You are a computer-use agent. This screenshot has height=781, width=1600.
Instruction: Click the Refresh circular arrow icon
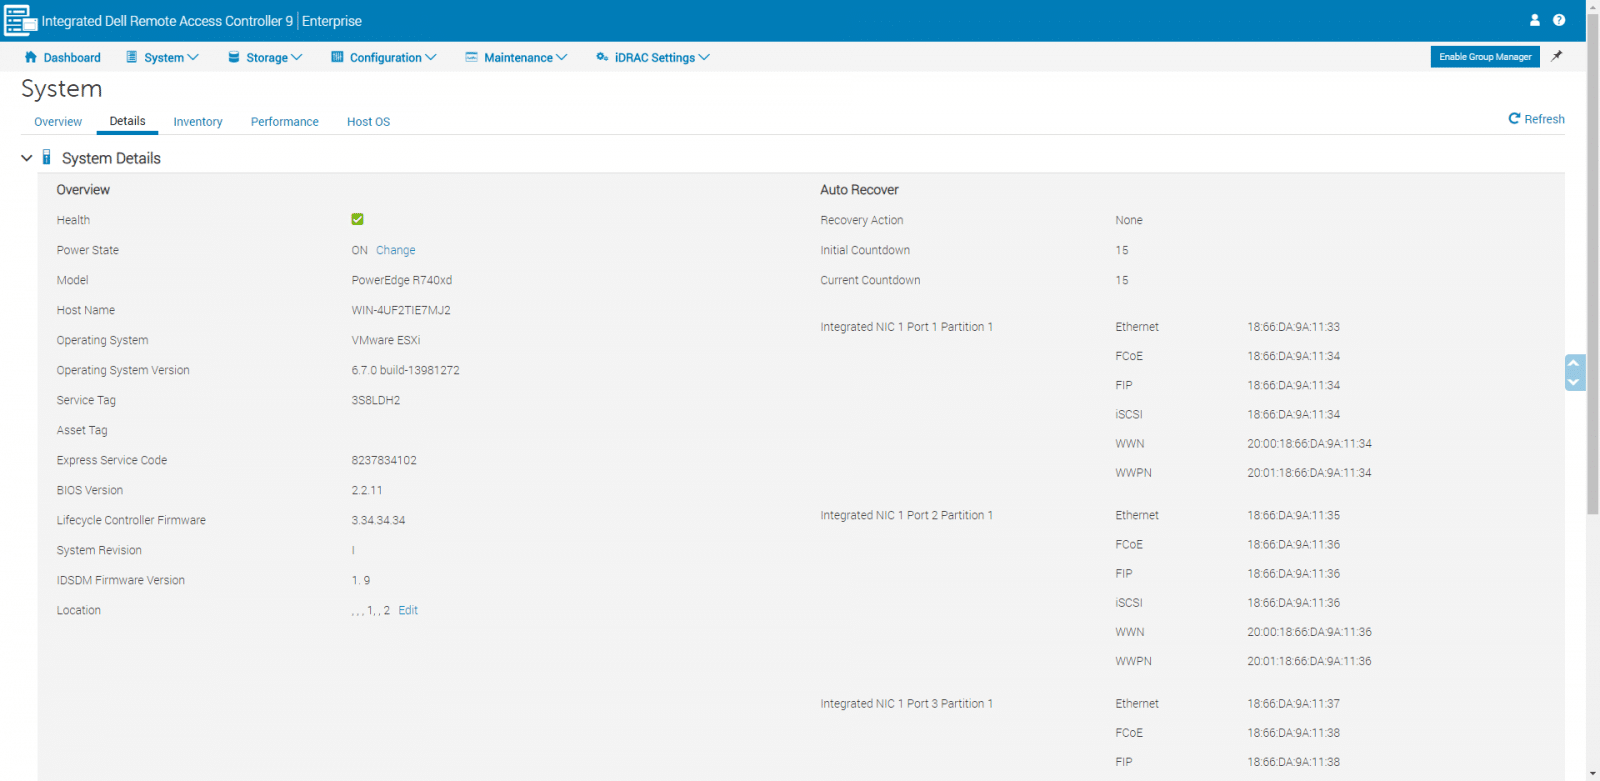pos(1514,119)
